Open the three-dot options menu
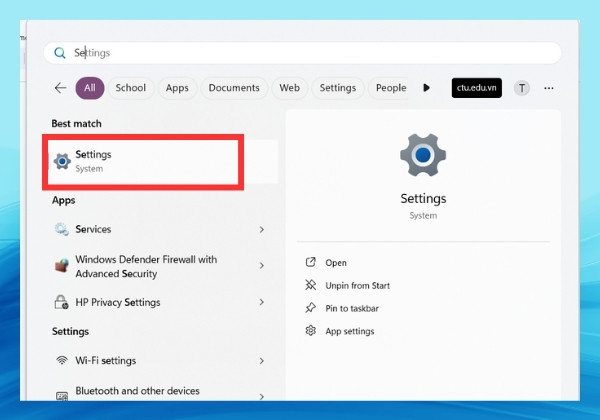 (549, 88)
